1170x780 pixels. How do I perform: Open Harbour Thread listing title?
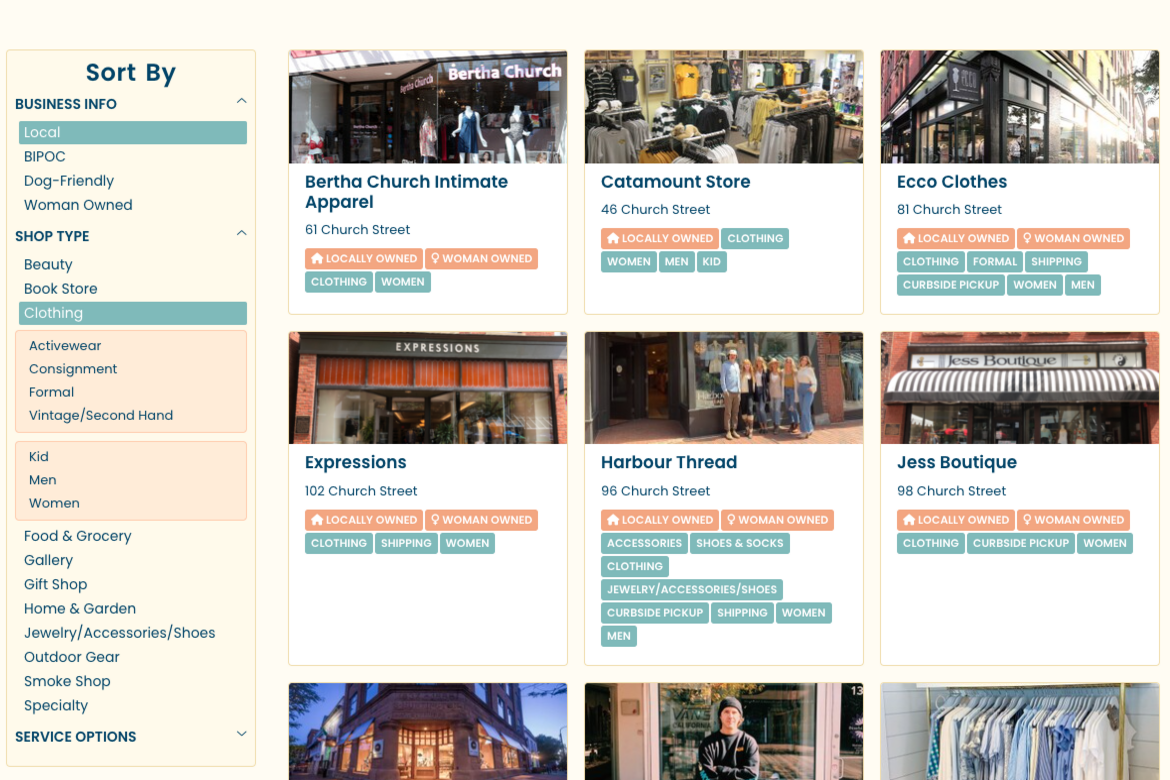669,463
